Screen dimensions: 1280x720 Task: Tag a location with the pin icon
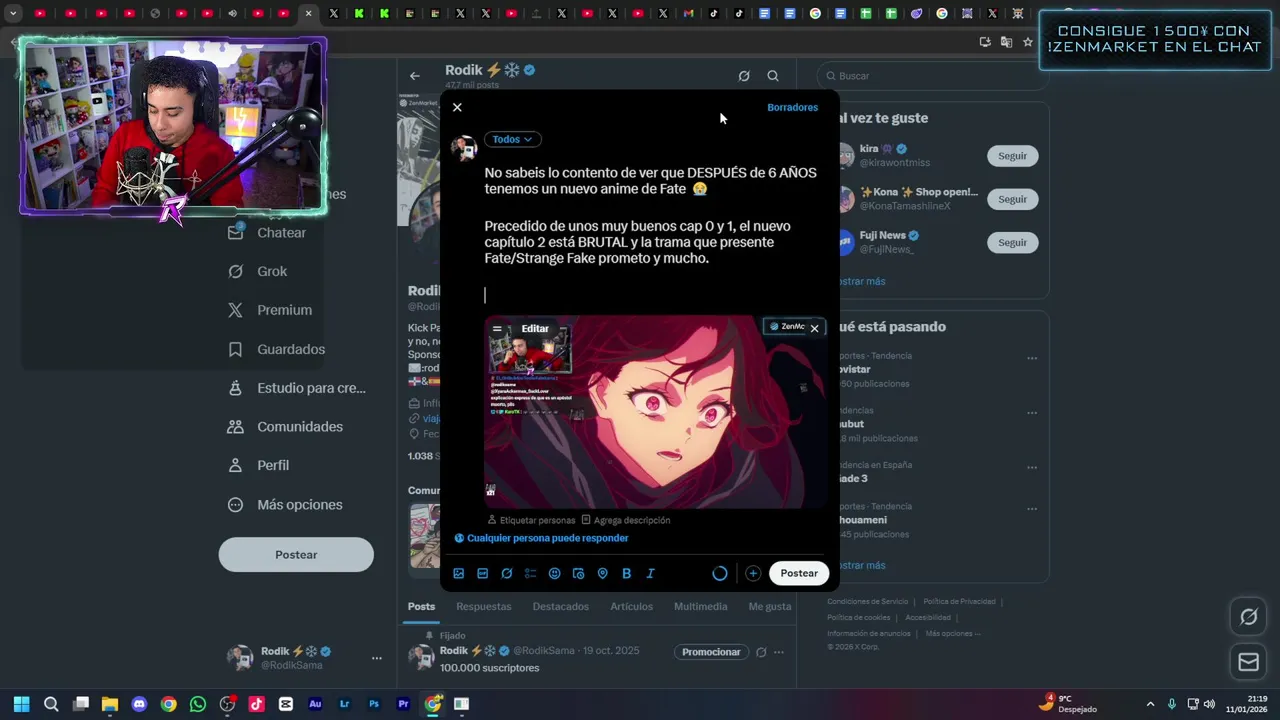(x=603, y=573)
